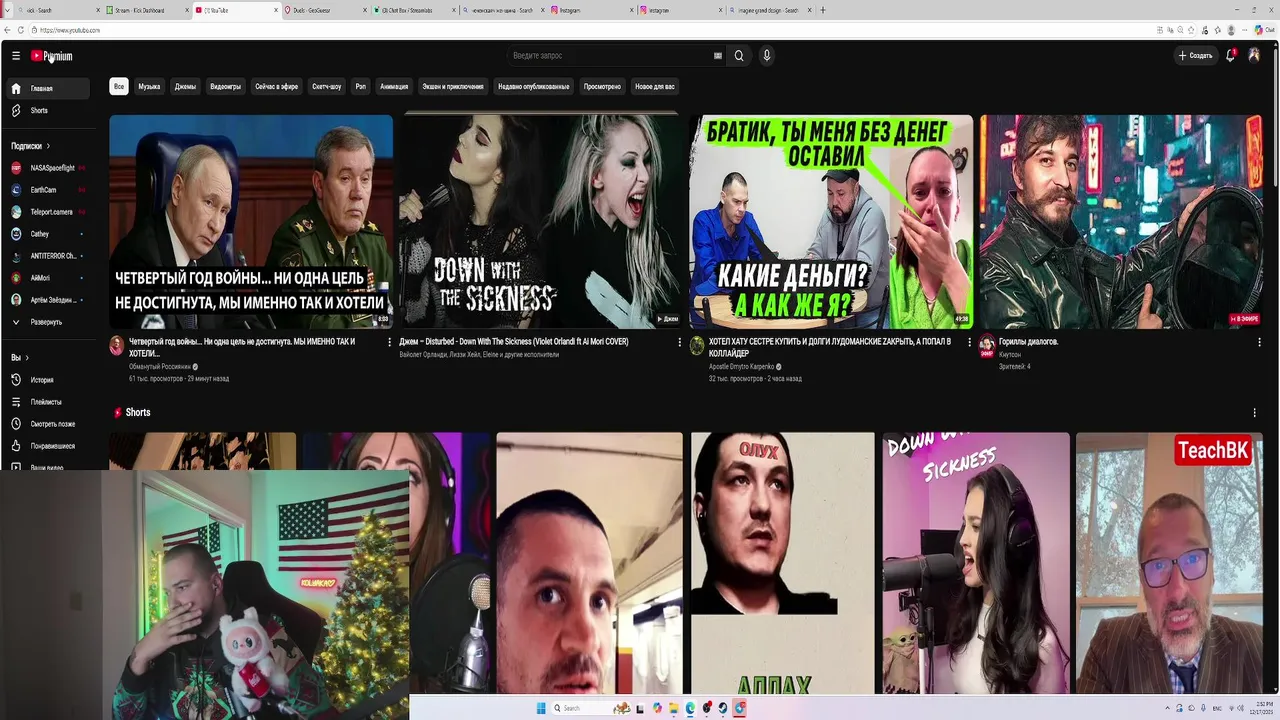Open ANTITERROR Ch... subscription
This screenshot has width=1280, height=720.
pyautogui.click(x=47, y=256)
